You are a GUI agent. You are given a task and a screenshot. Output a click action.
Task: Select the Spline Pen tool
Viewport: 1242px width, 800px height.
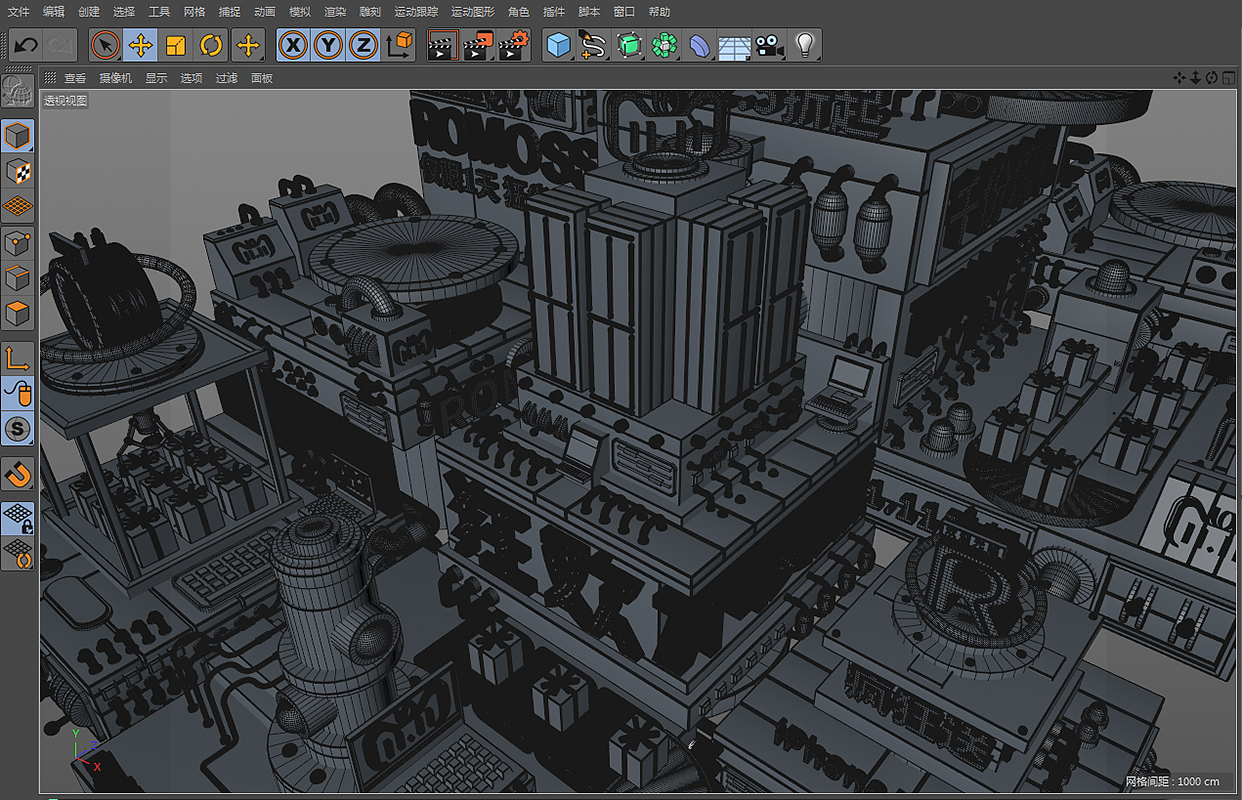click(593, 45)
